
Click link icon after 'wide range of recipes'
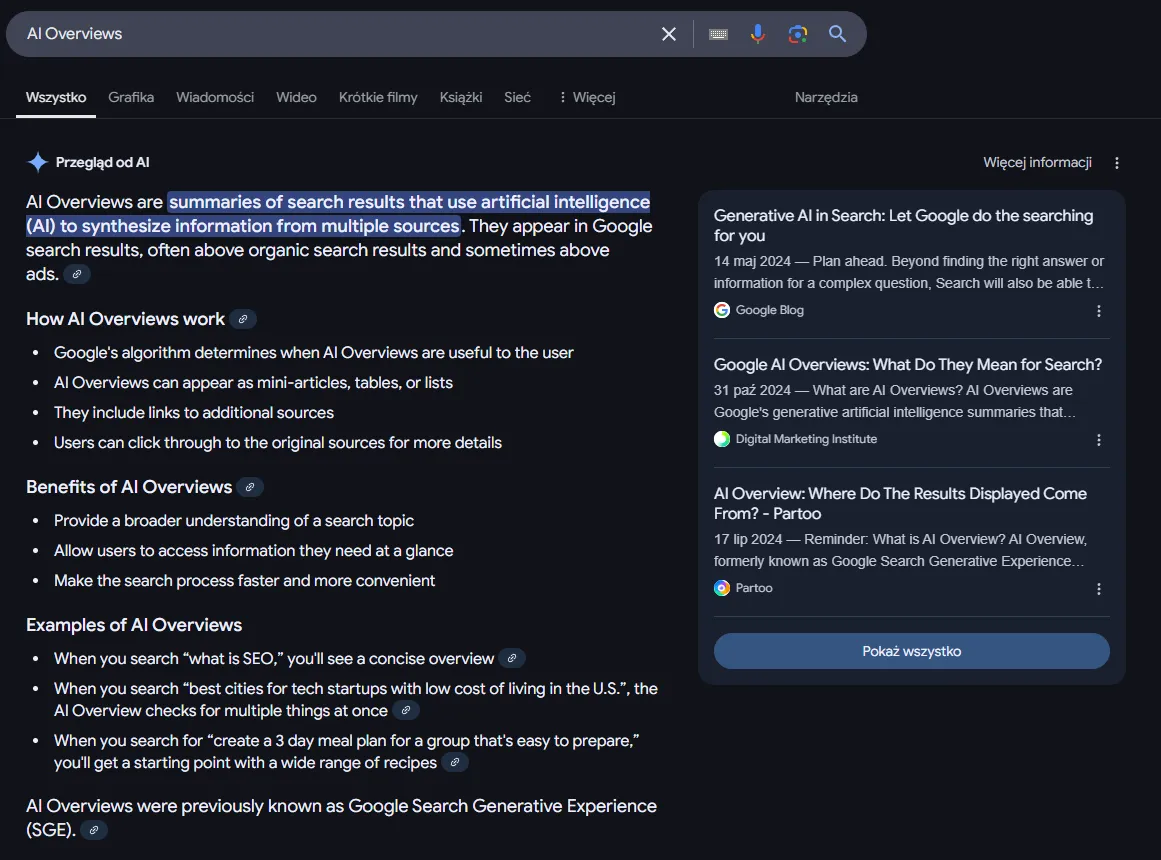tap(455, 762)
